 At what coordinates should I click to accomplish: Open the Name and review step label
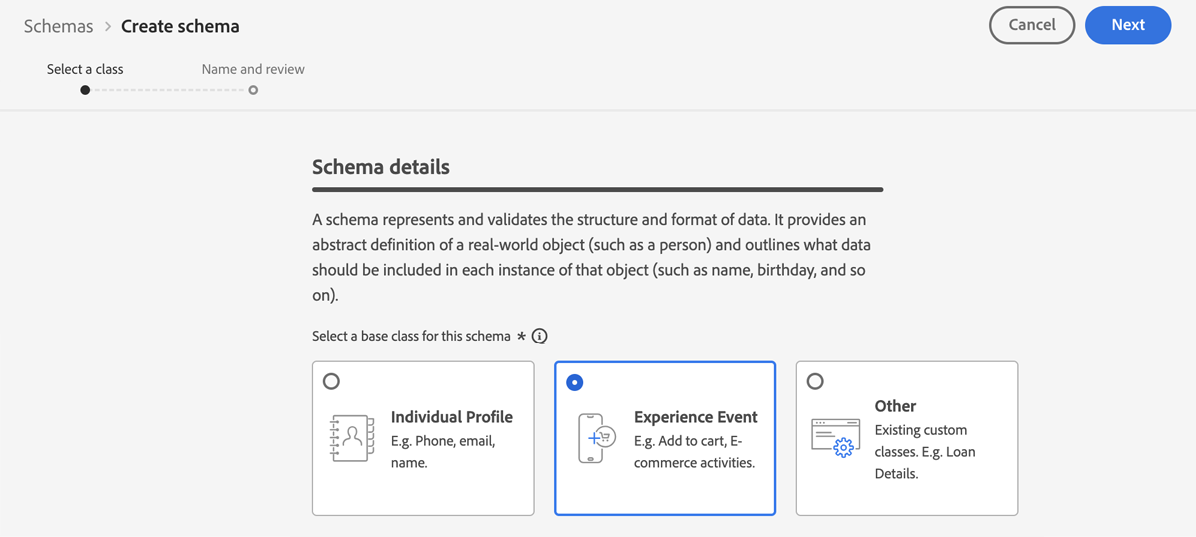(253, 69)
